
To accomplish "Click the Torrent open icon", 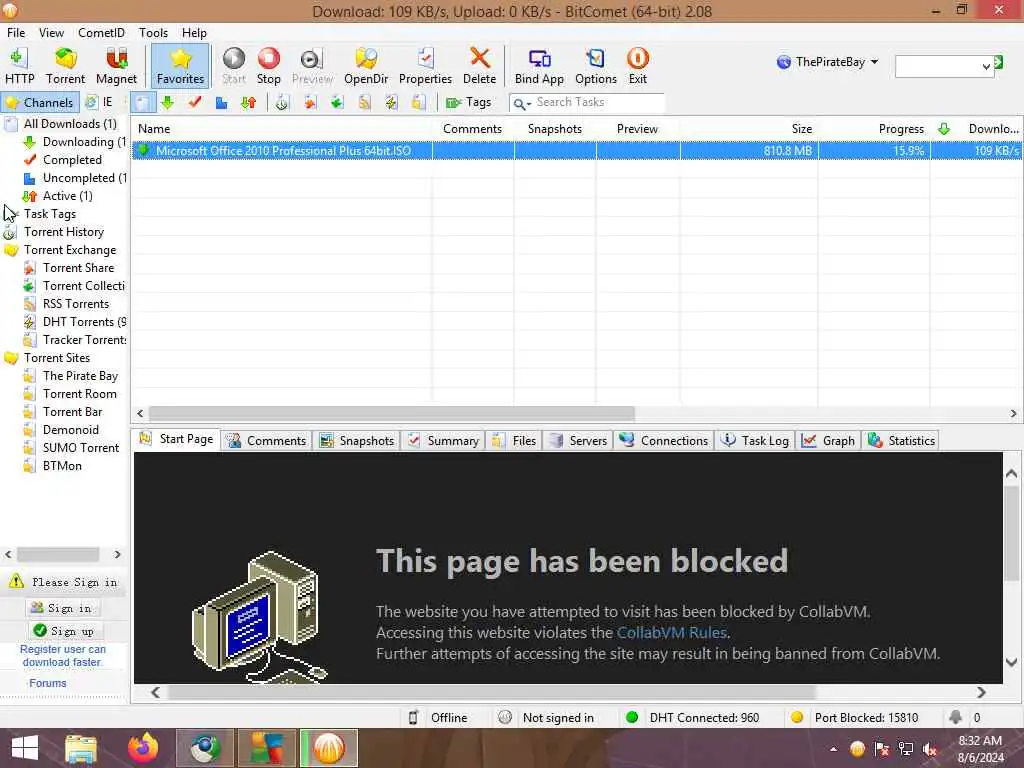I will (65, 66).
